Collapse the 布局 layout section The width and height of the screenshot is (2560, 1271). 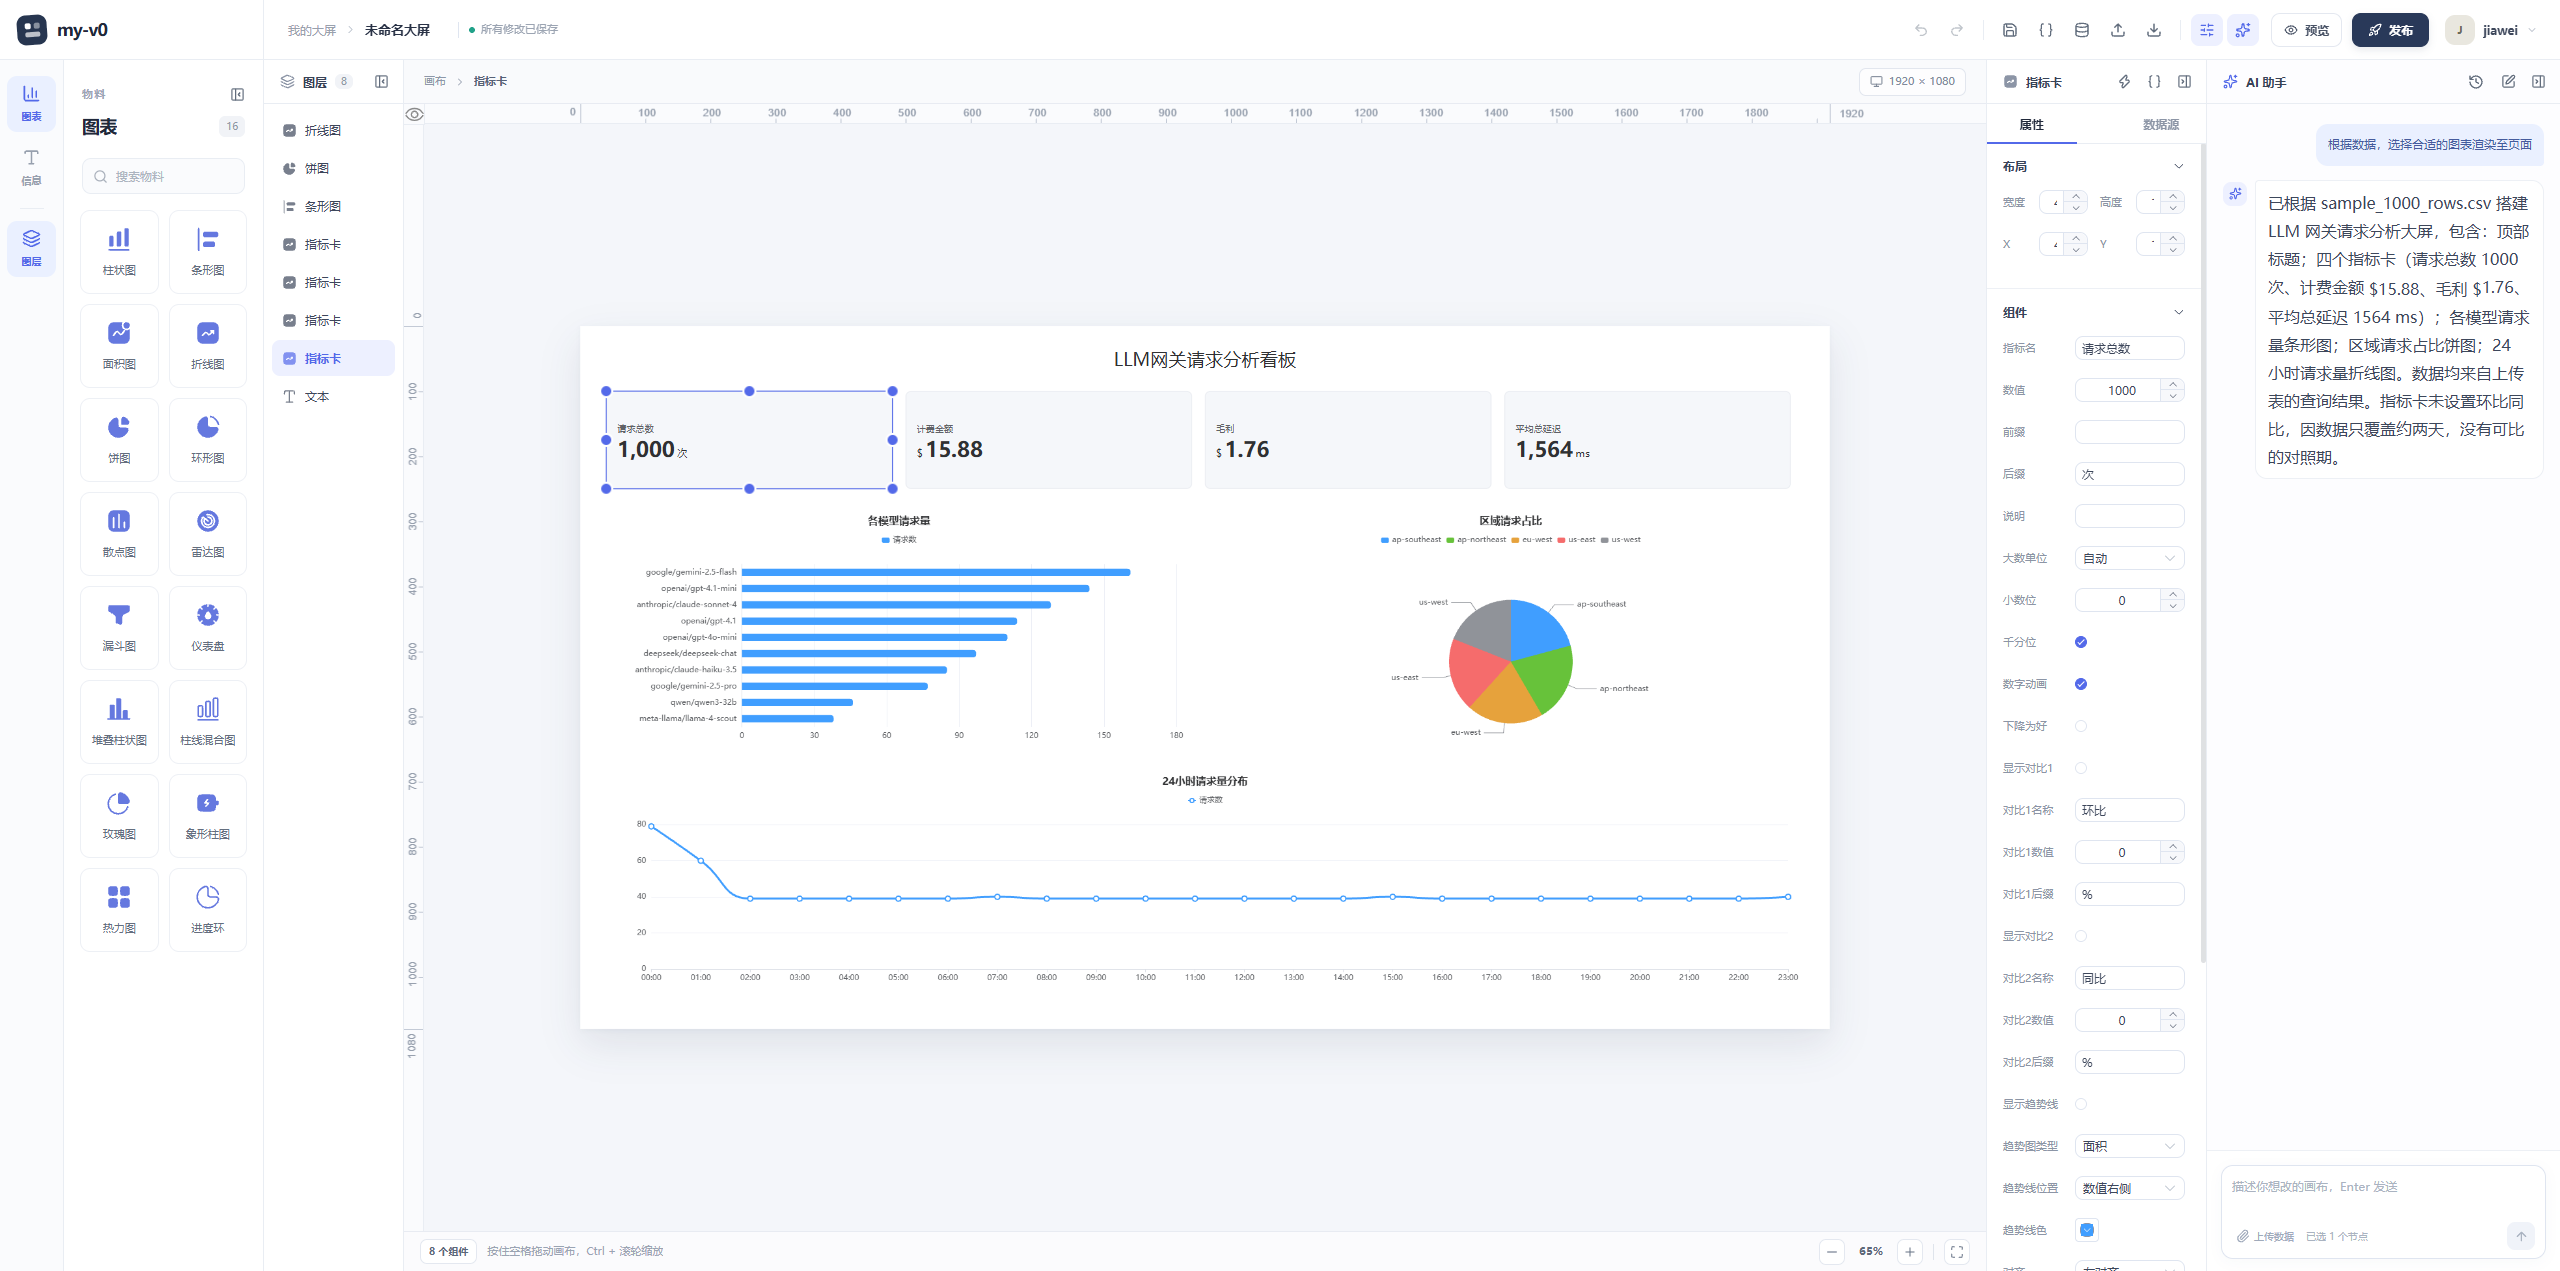[2179, 166]
